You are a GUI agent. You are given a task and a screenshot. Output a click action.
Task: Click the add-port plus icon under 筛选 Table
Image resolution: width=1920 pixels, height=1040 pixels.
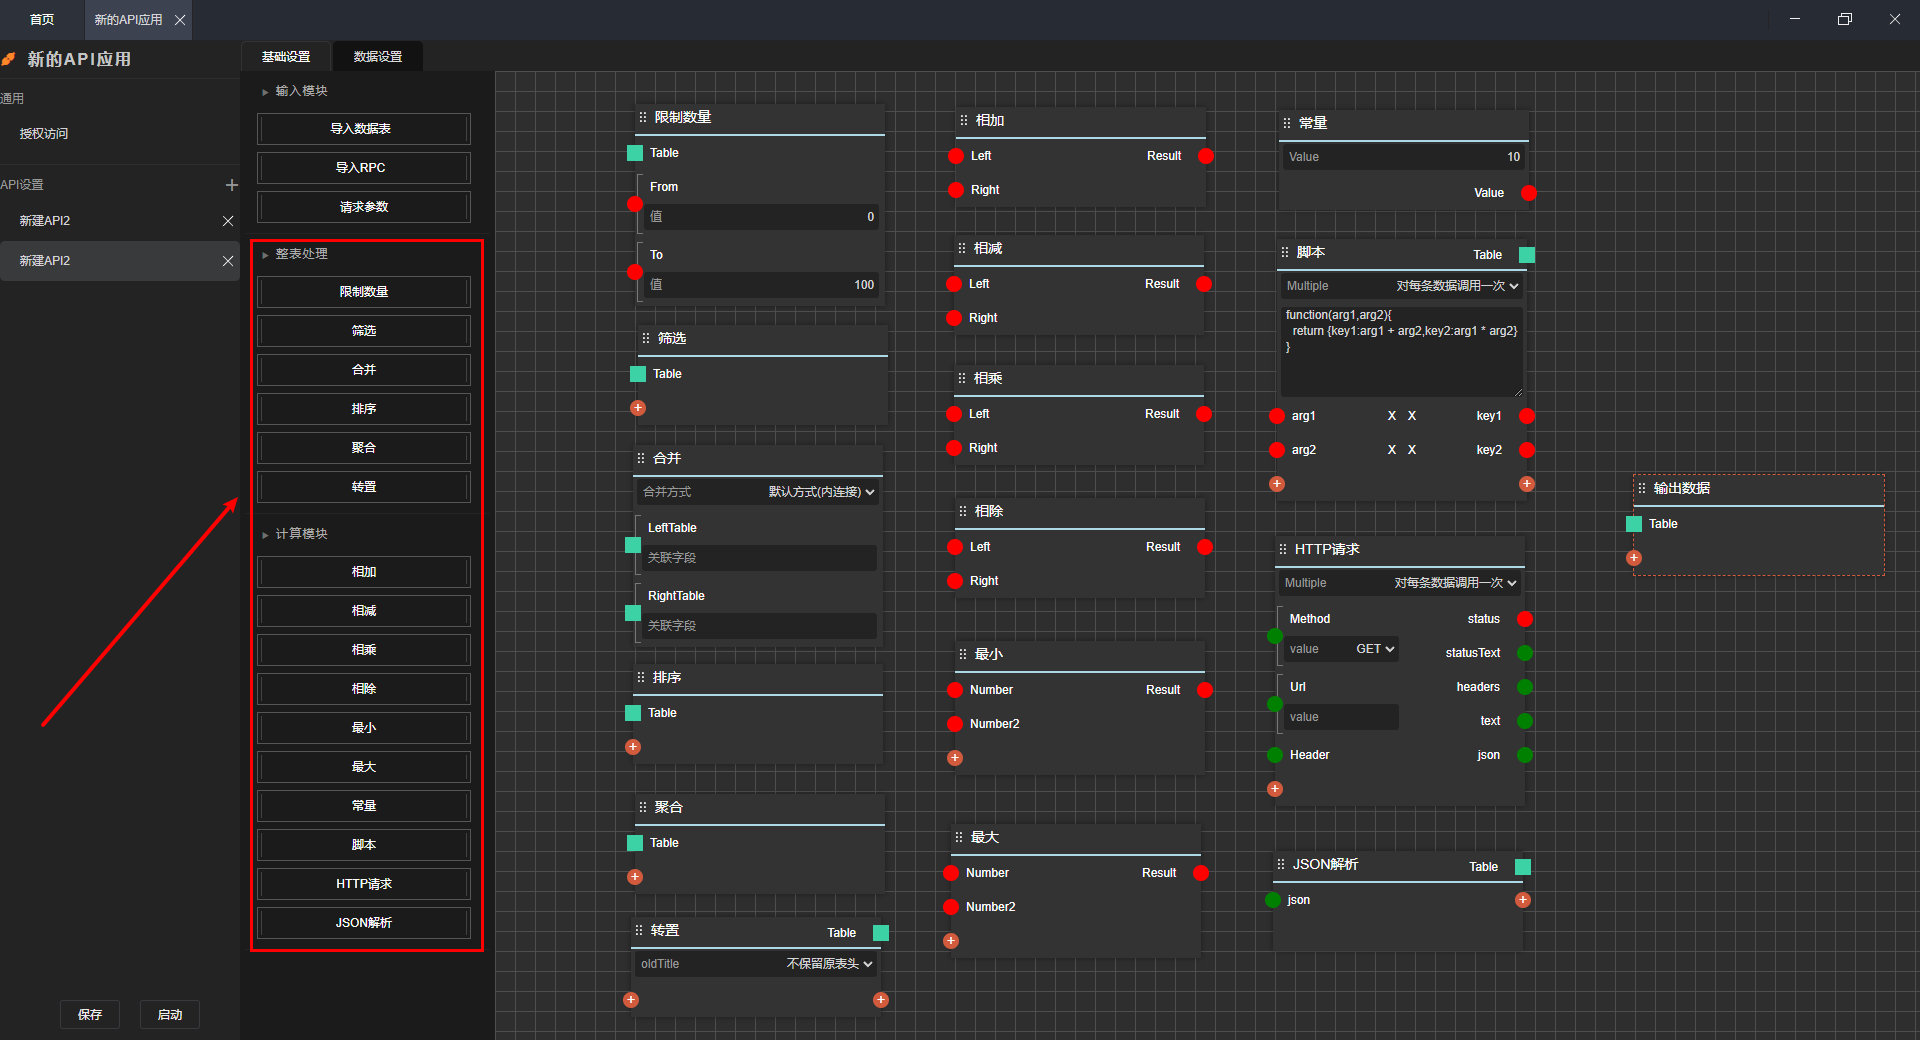point(638,408)
